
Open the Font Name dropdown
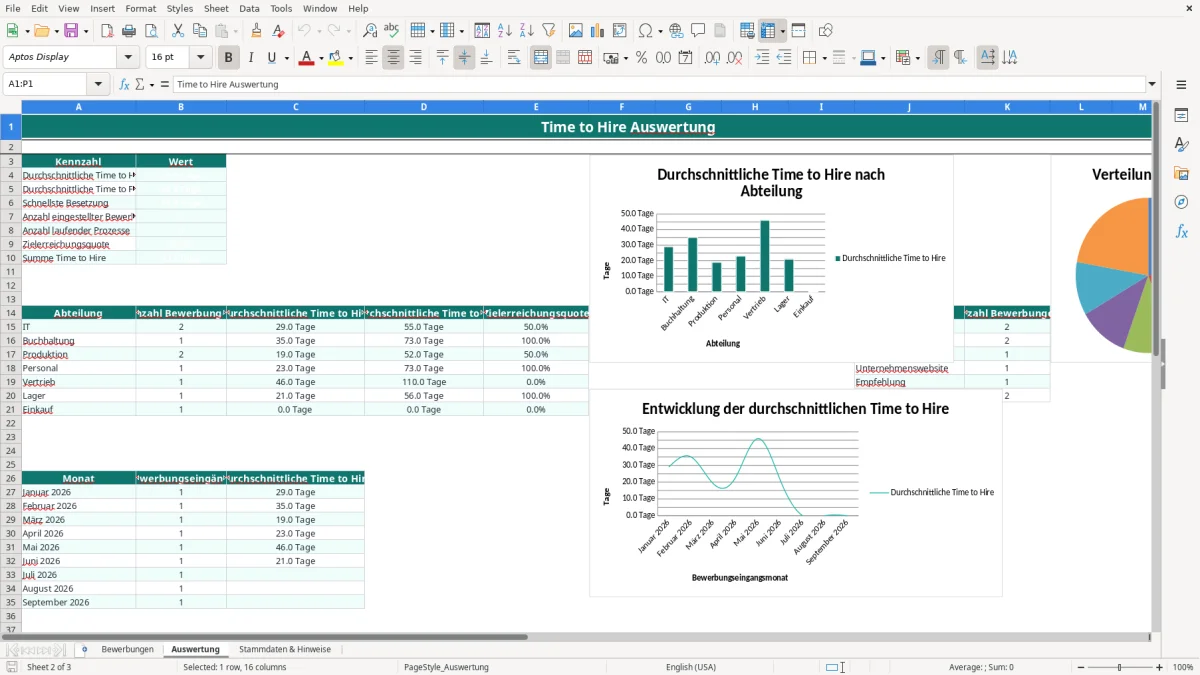pyautogui.click(x=128, y=57)
